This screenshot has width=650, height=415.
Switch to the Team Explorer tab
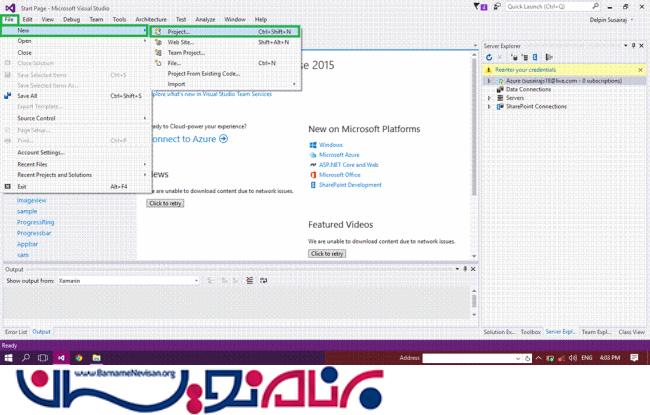[x=596, y=332]
